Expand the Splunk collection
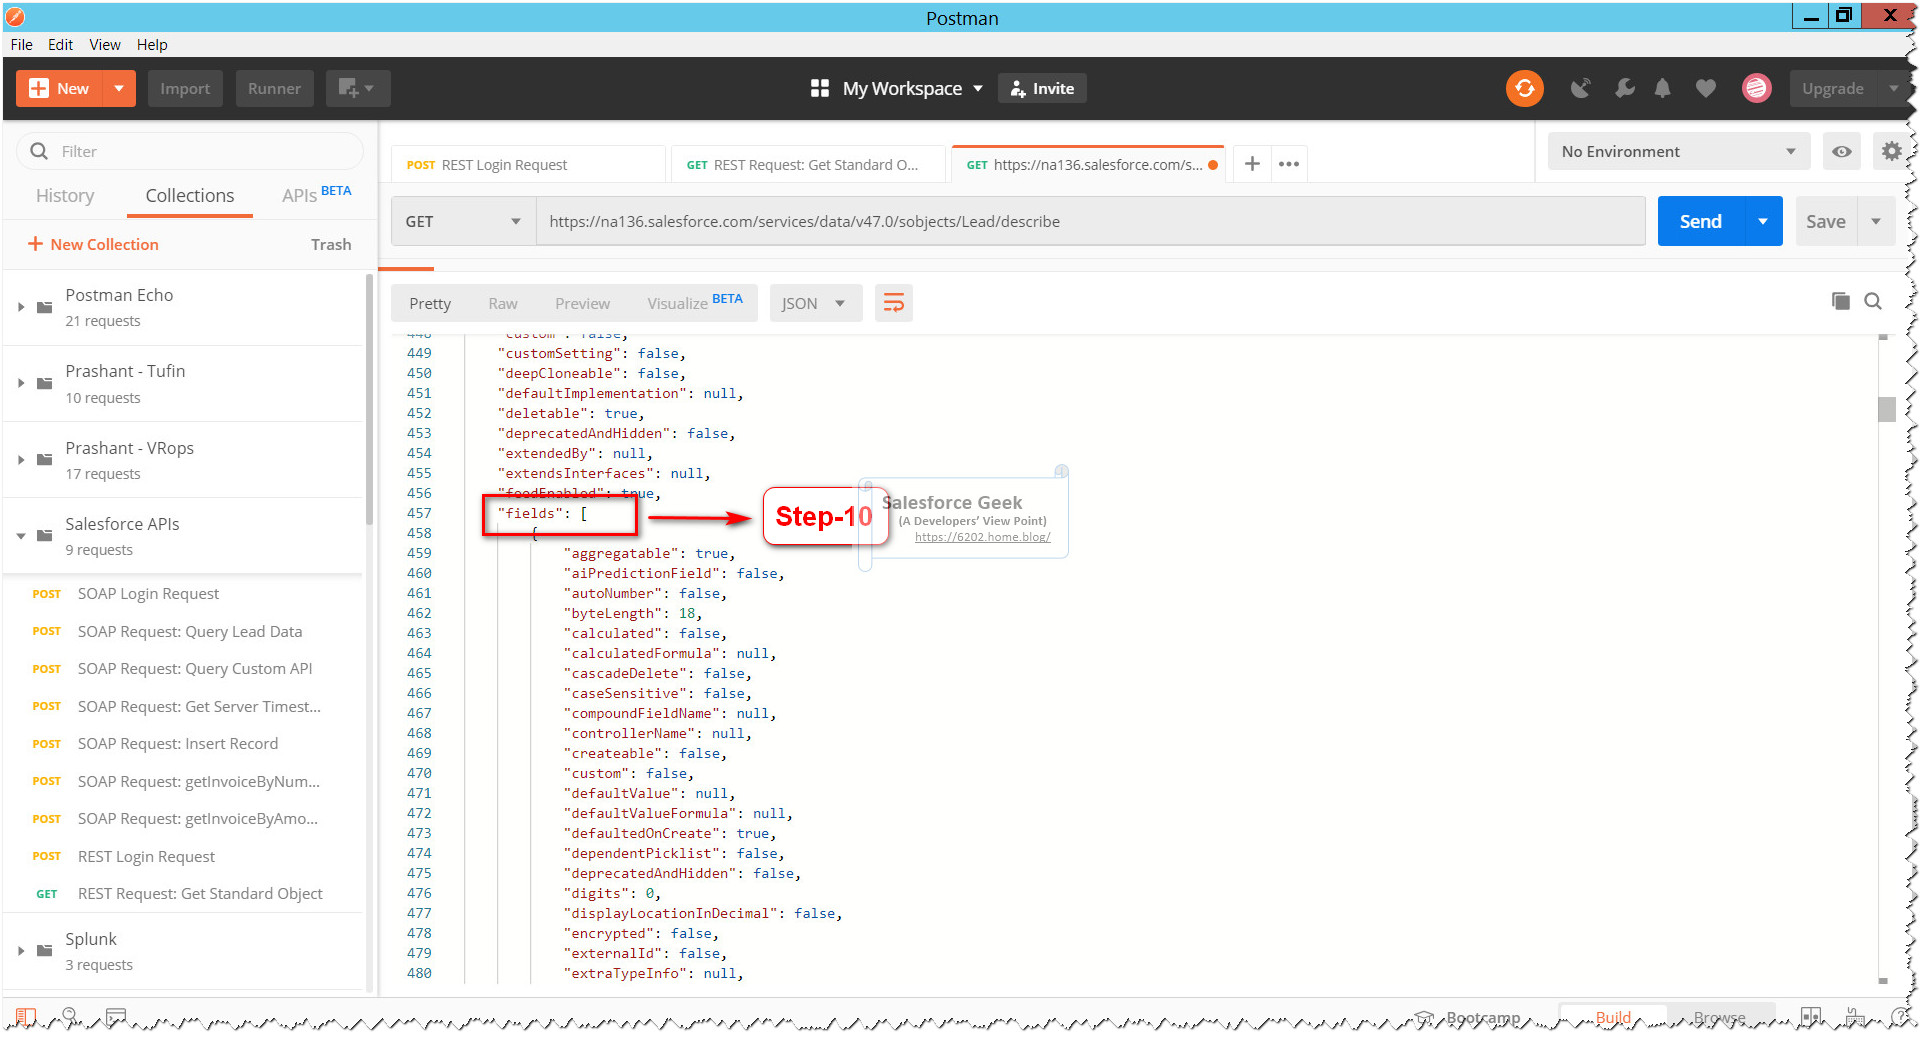1927x1039 pixels. pyautogui.click(x=20, y=951)
